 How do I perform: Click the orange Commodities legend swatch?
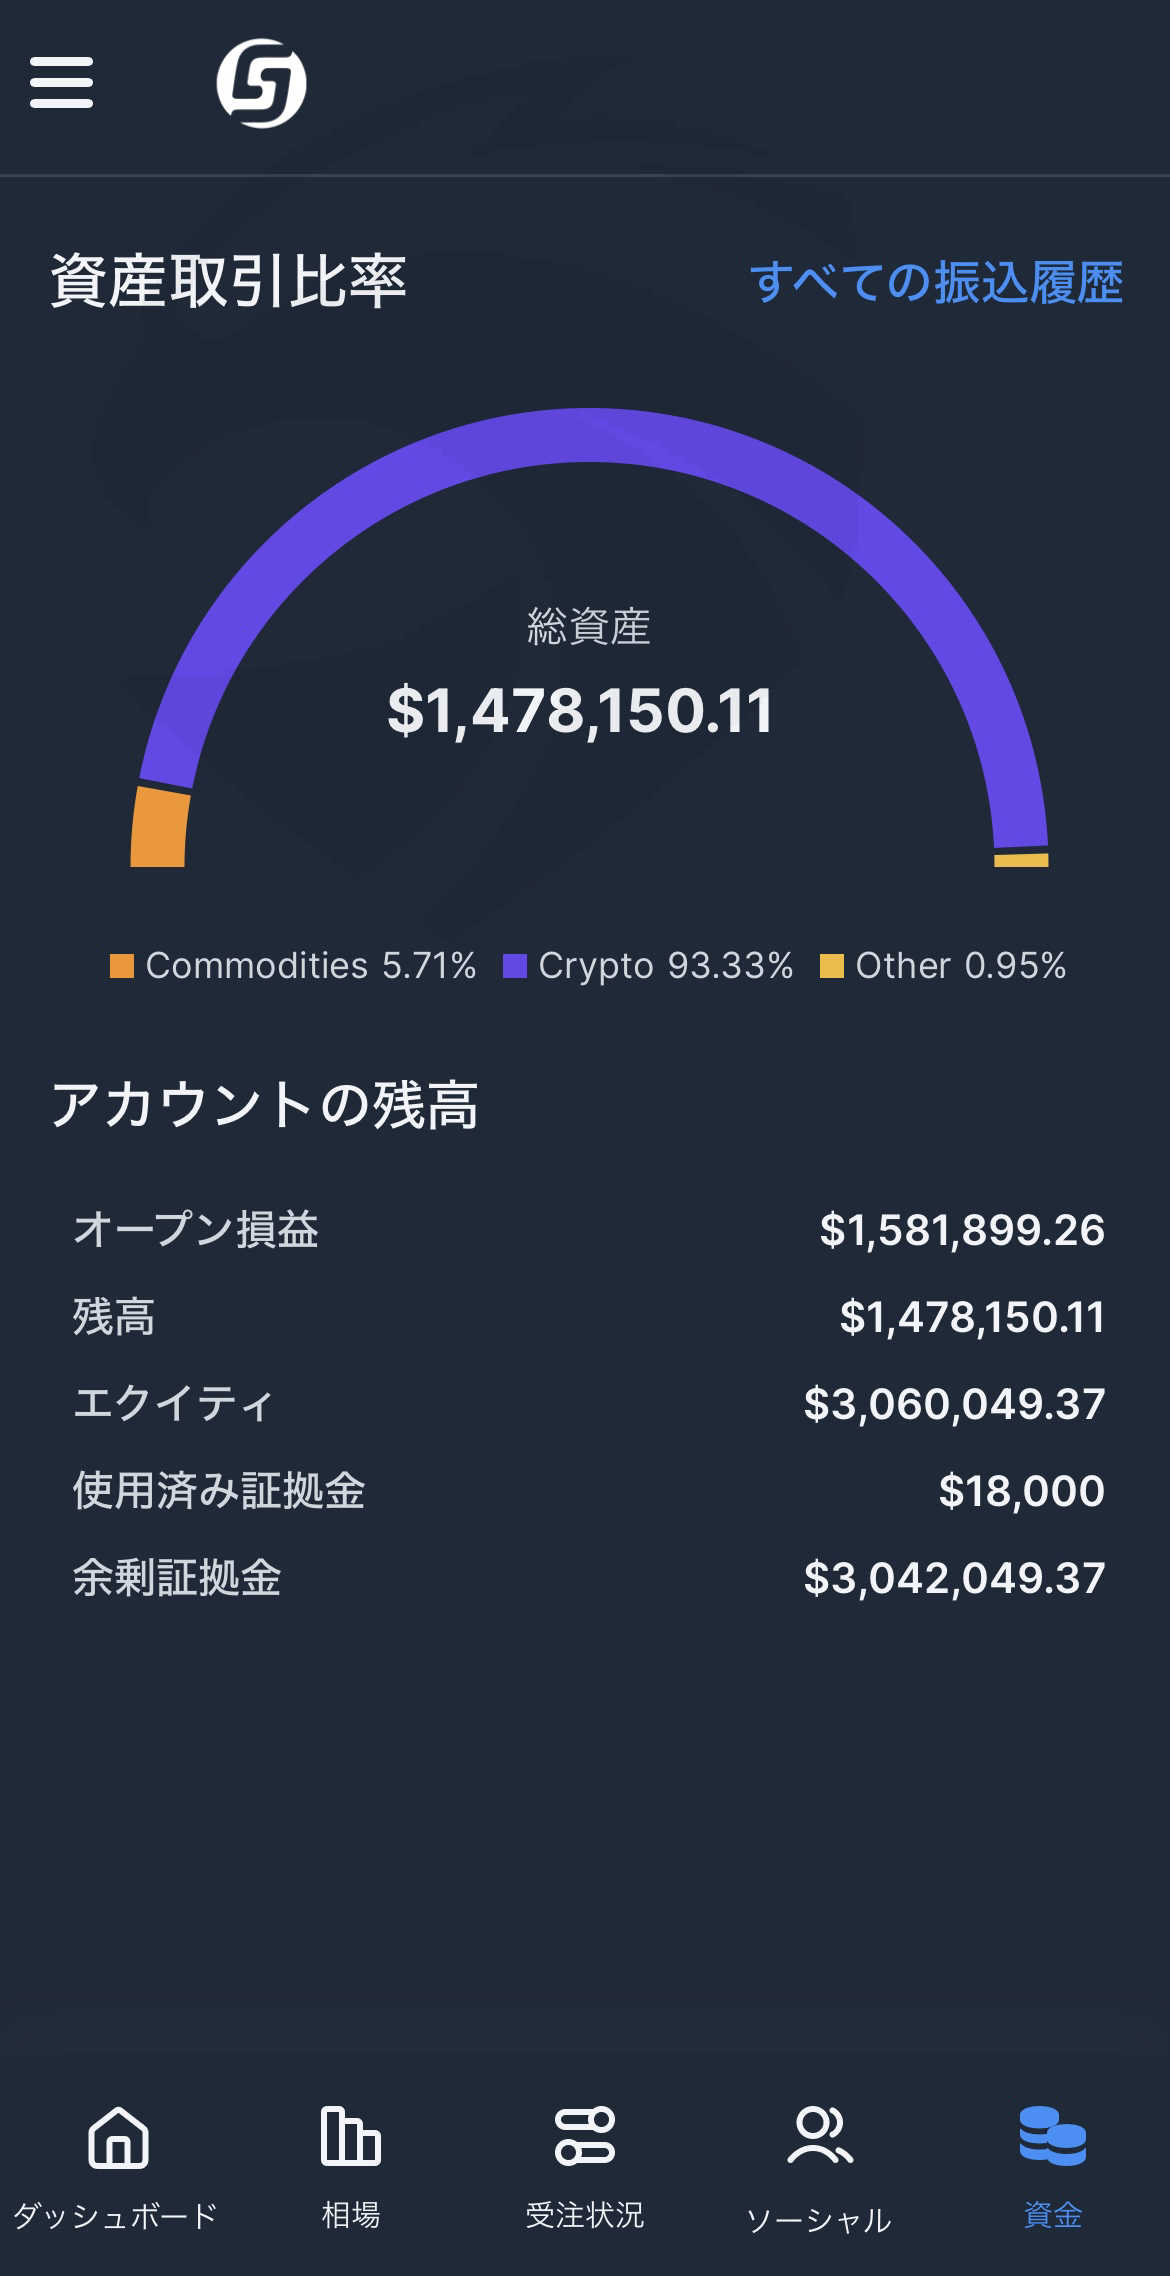pyautogui.click(x=122, y=966)
